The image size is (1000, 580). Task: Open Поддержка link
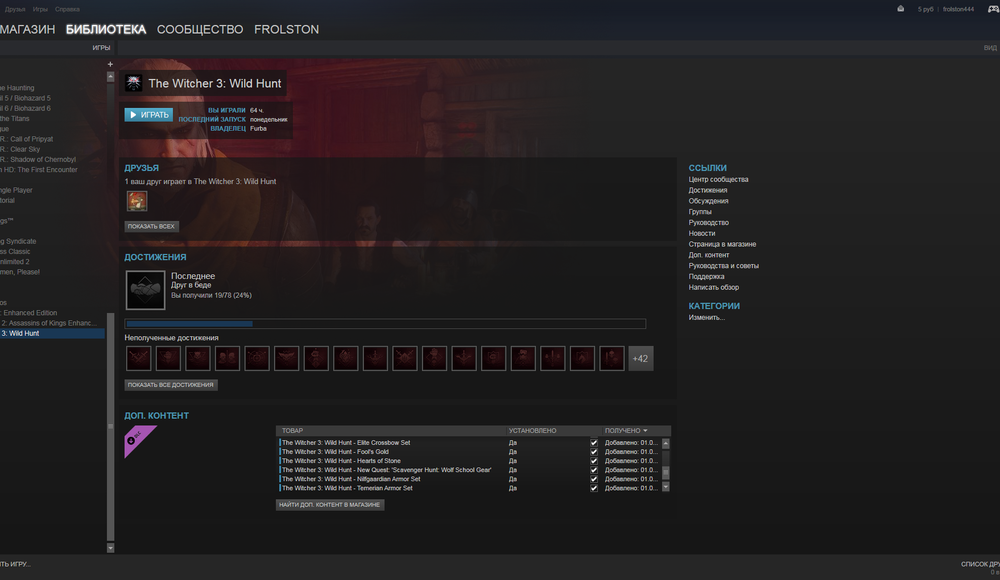[706, 277]
